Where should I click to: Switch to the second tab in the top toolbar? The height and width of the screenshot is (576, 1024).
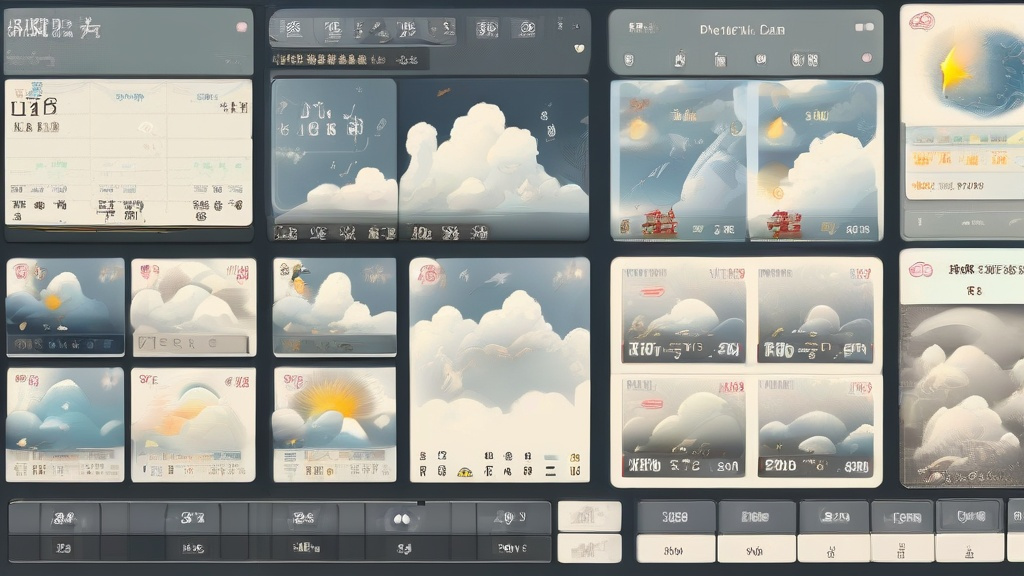(335, 28)
